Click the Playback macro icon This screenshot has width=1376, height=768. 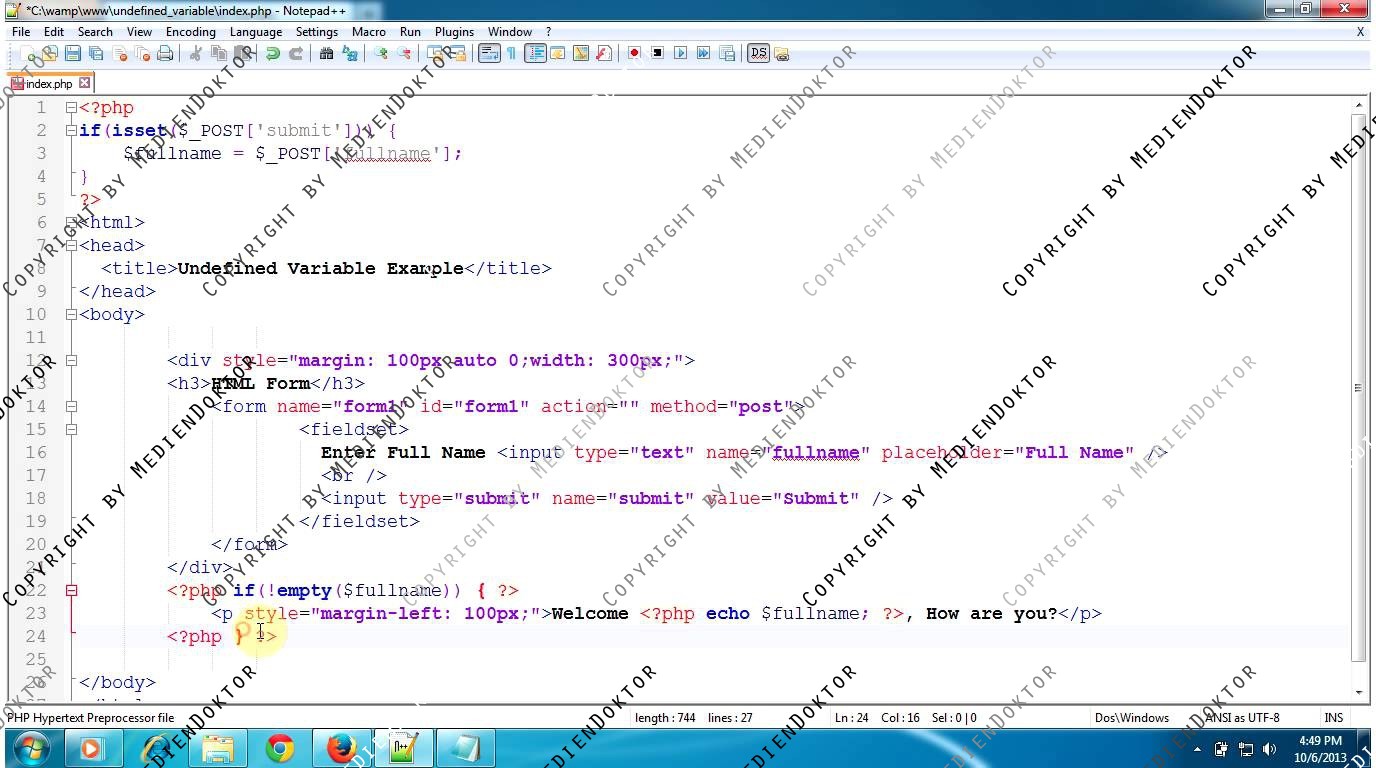tap(681, 54)
